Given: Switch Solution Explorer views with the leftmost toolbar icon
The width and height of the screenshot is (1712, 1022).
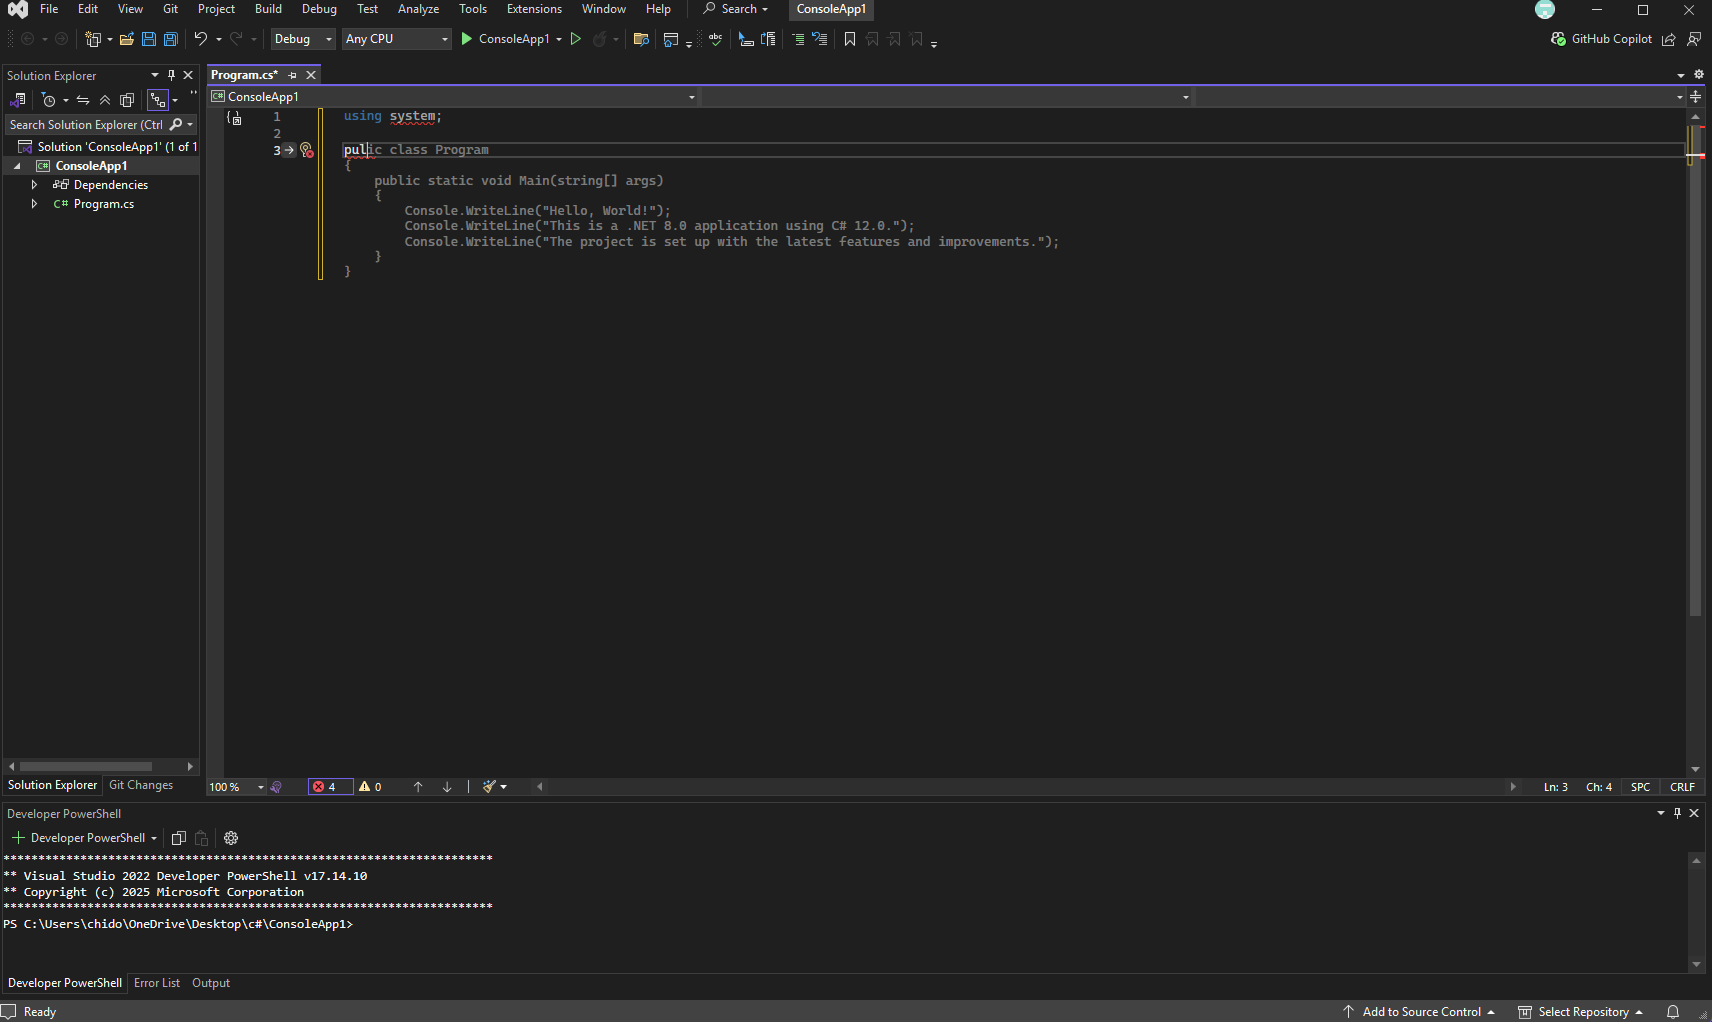Looking at the screenshot, I should [17, 100].
